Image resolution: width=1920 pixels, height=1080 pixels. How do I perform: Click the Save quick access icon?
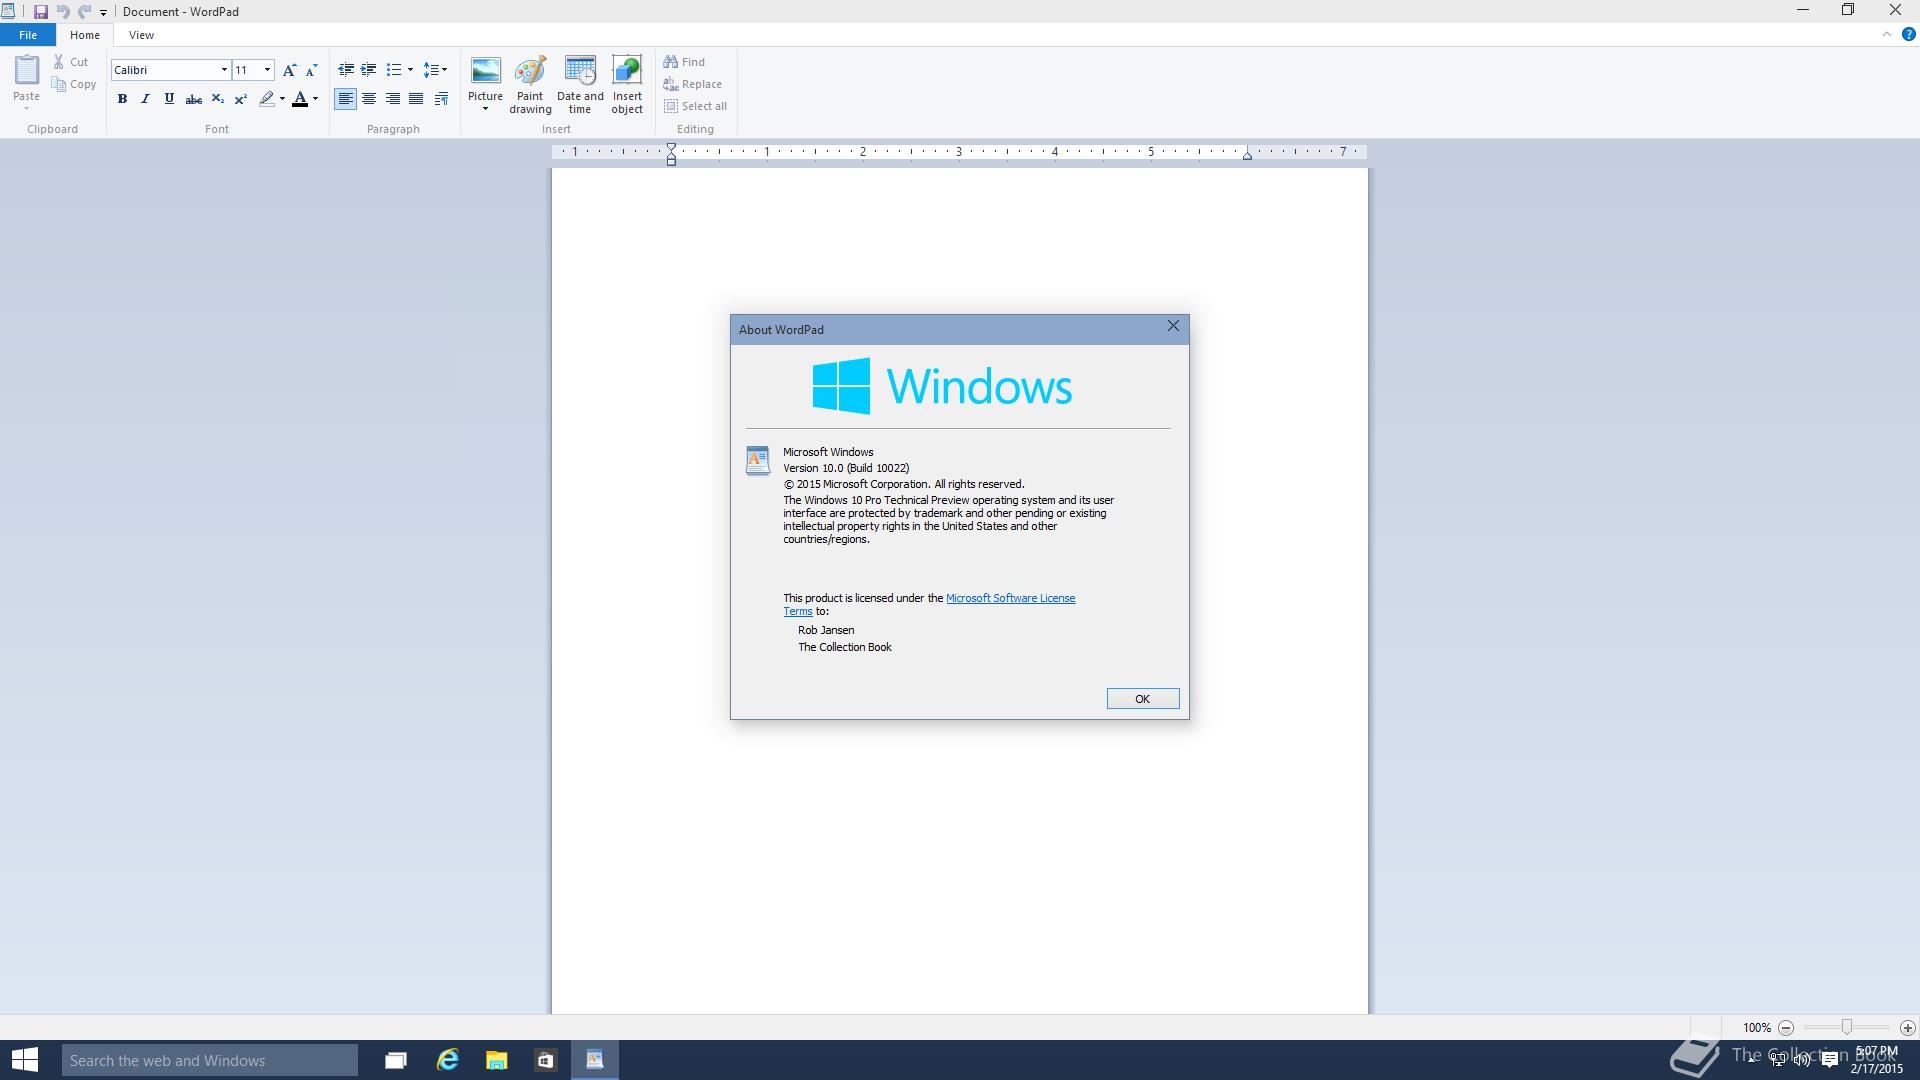pyautogui.click(x=41, y=12)
